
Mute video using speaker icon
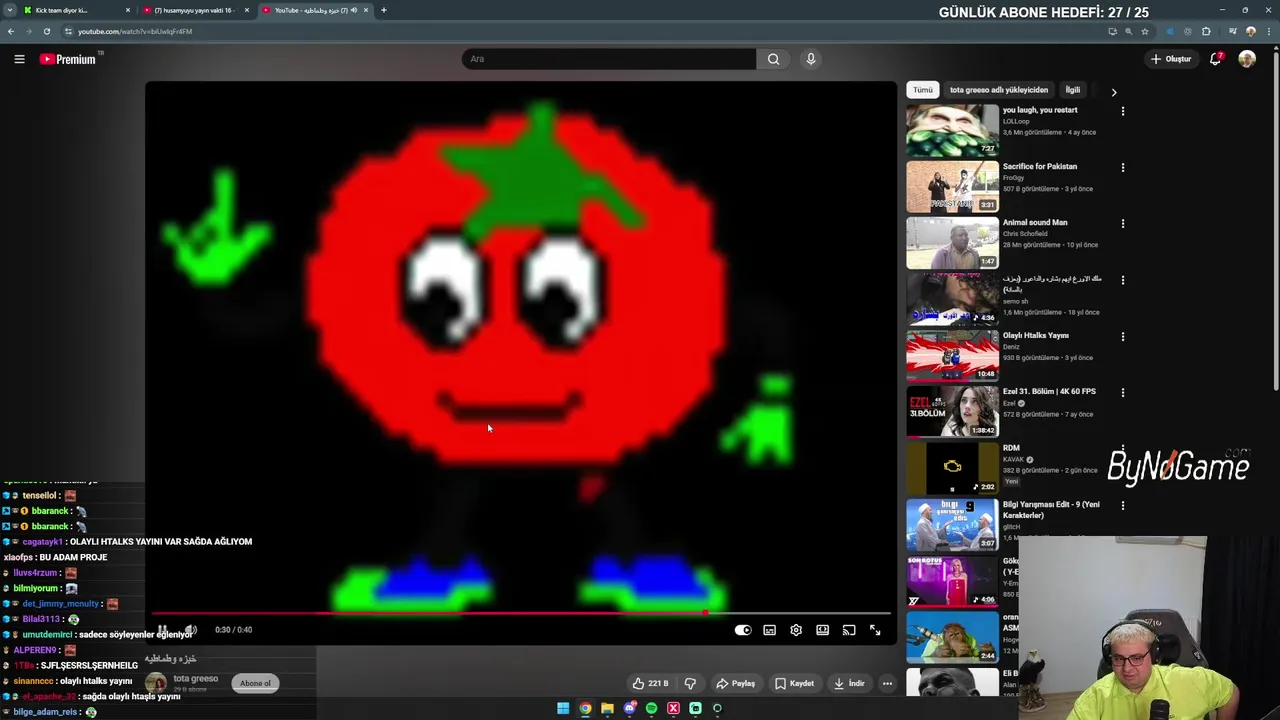pos(191,630)
